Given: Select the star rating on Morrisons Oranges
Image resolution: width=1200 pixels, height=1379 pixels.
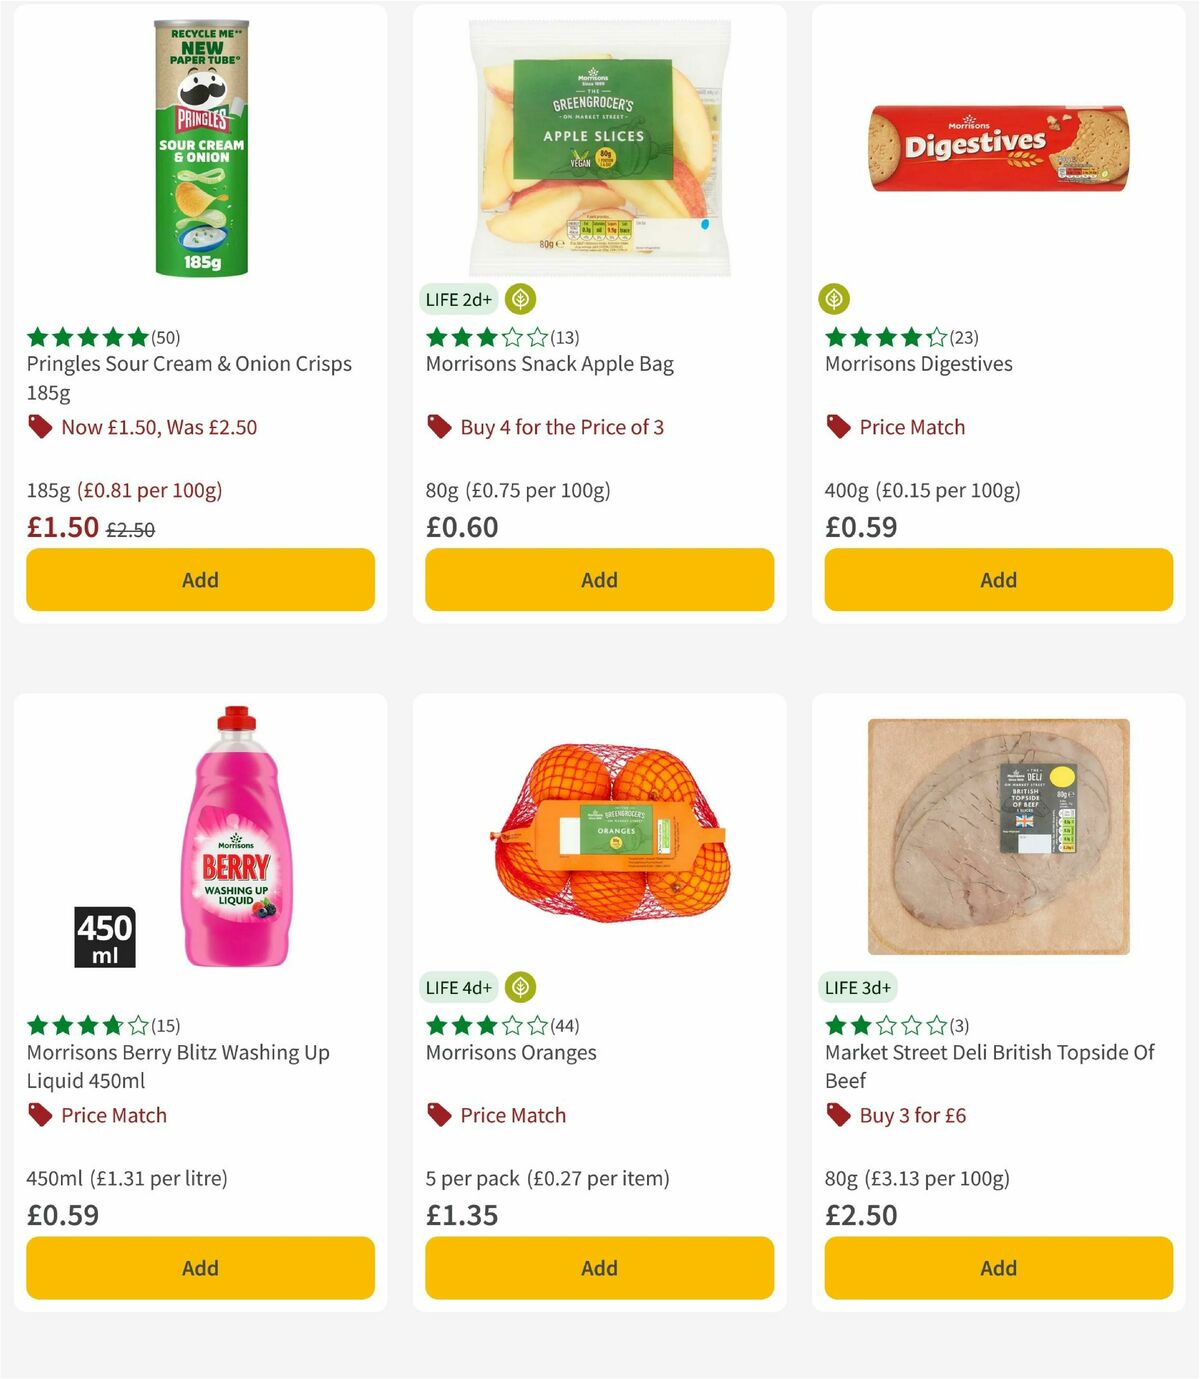Looking at the screenshot, I should pyautogui.click(x=485, y=1024).
